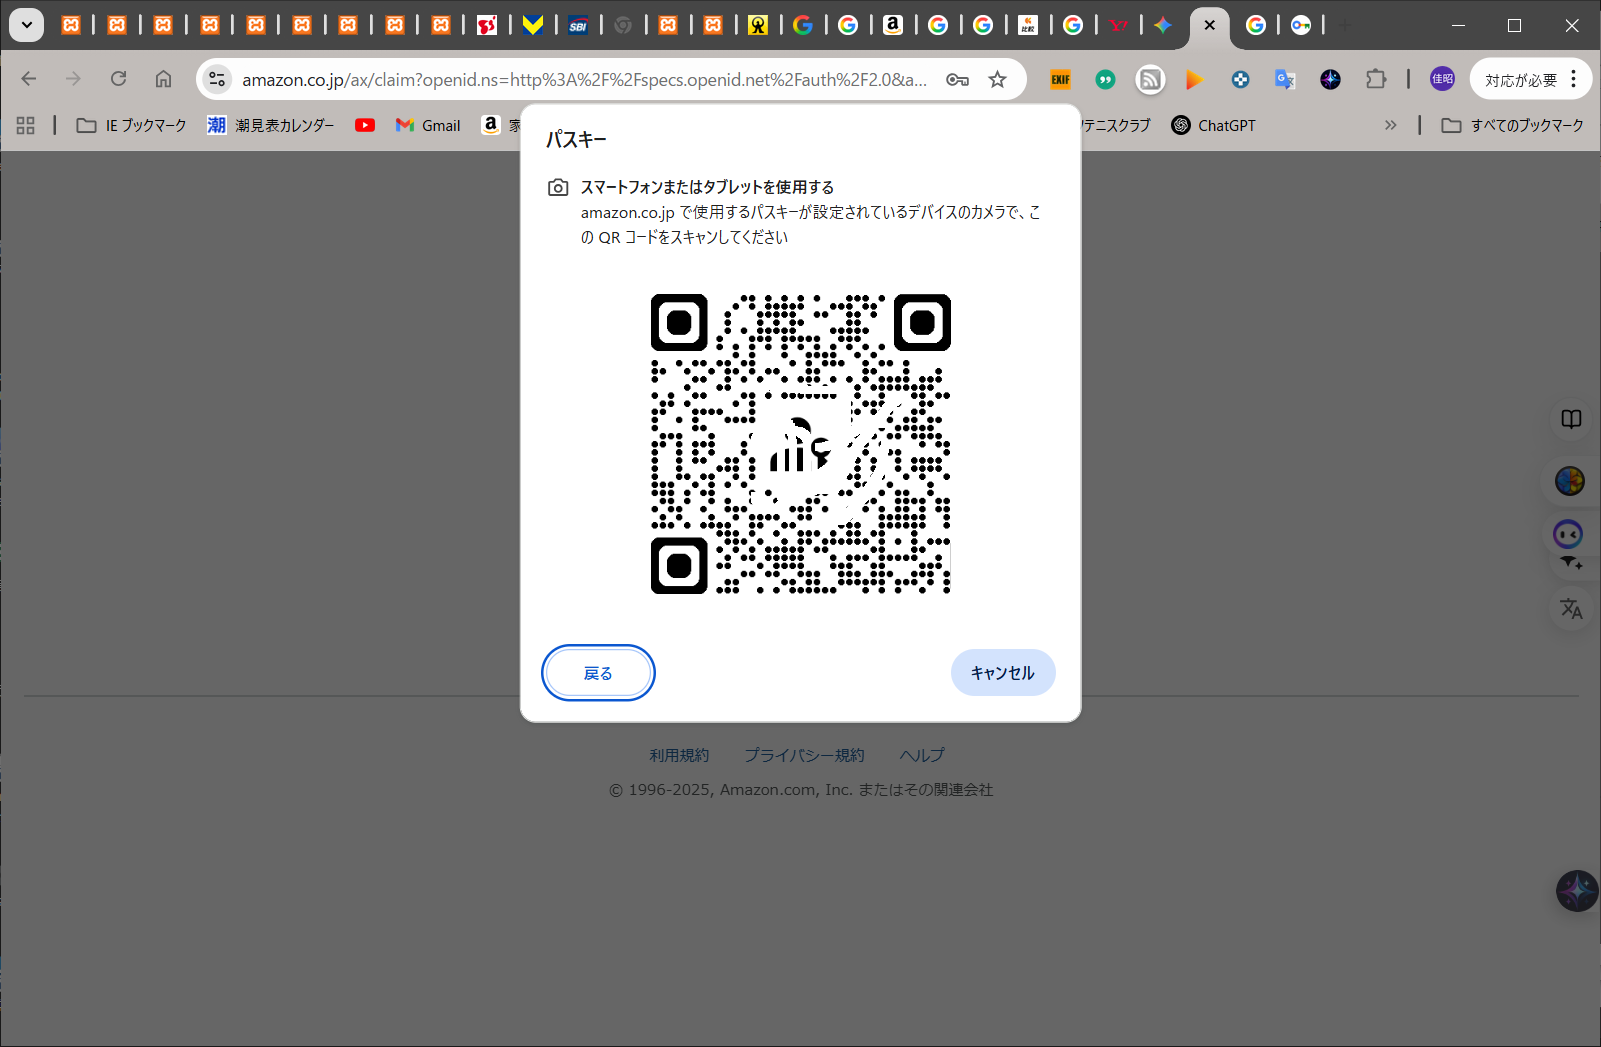
Task: Click キャンセル to dismiss the passkey dialog
Action: click(x=1002, y=673)
